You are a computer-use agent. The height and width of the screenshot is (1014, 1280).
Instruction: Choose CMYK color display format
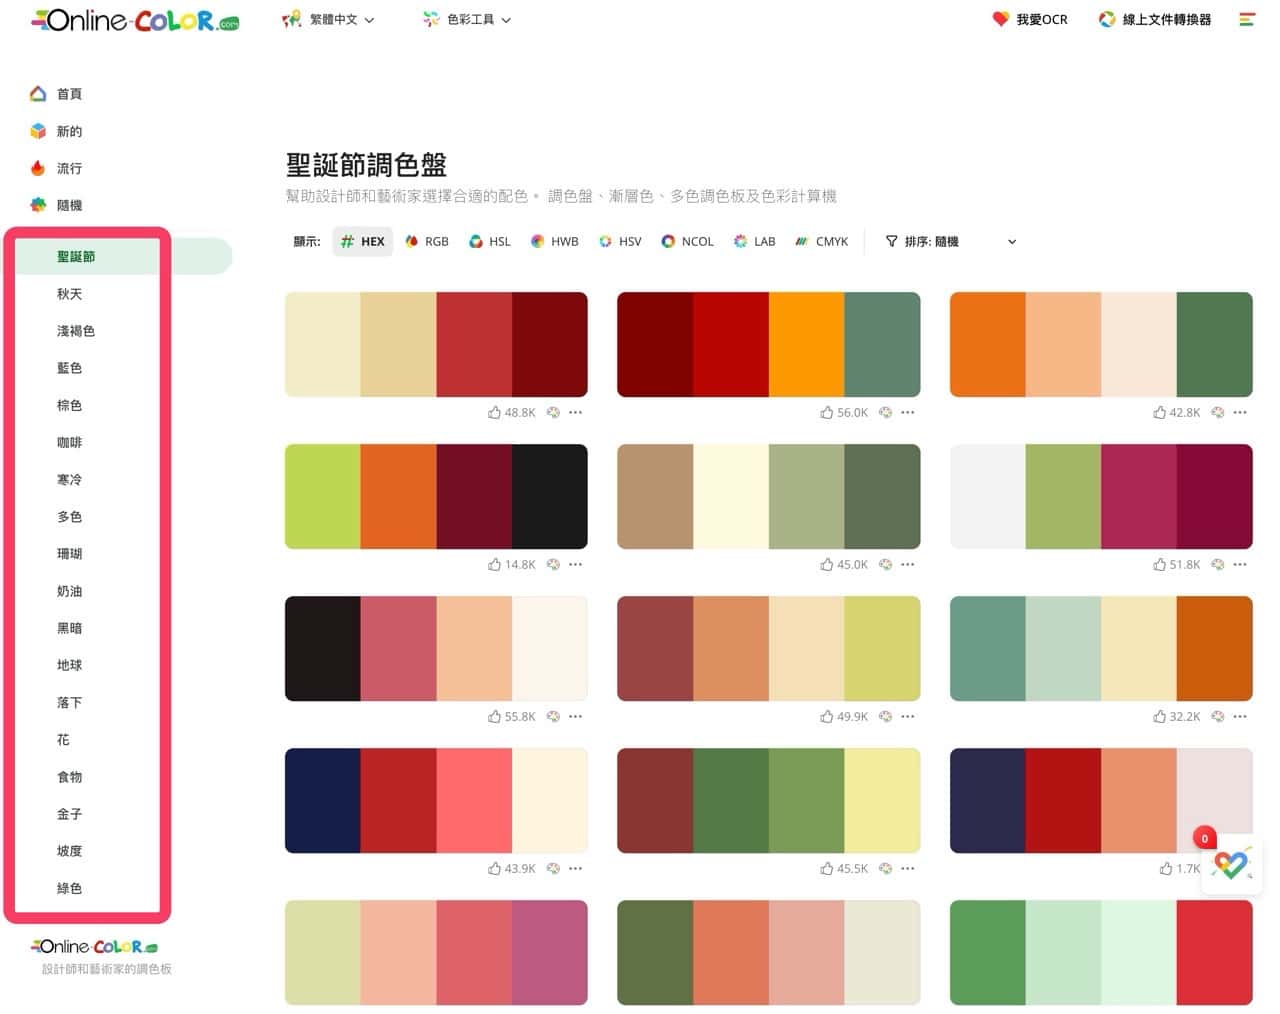[821, 241]
